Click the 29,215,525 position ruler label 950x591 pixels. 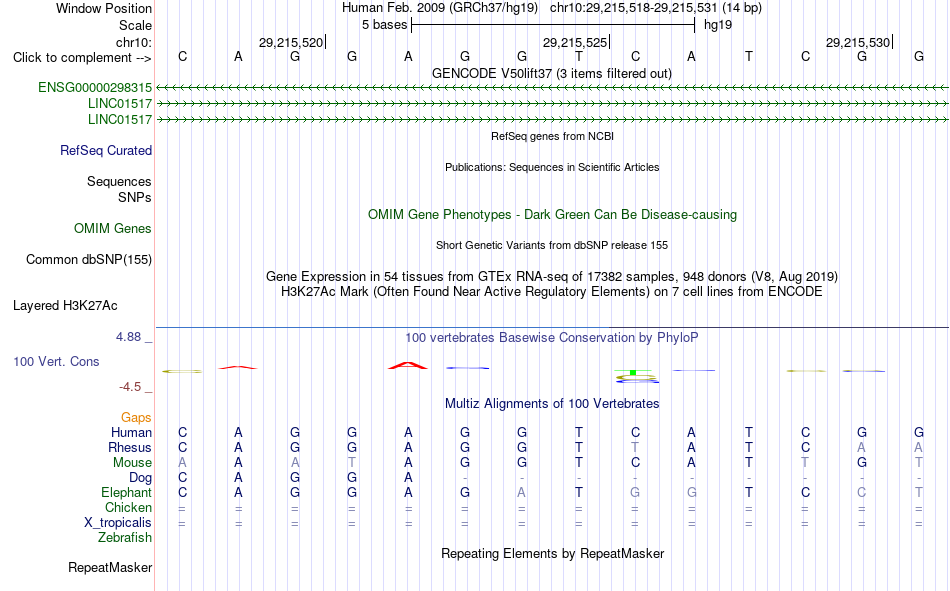pos(575,42)
